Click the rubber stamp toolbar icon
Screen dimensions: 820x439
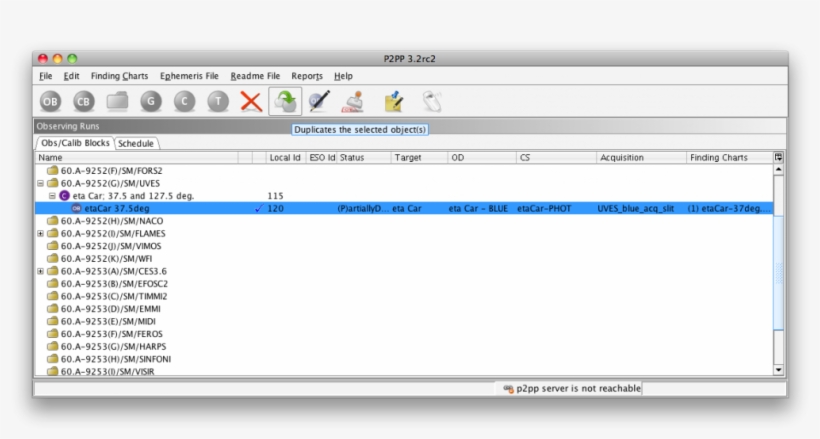pyautogui.click(x=353, y=101)
